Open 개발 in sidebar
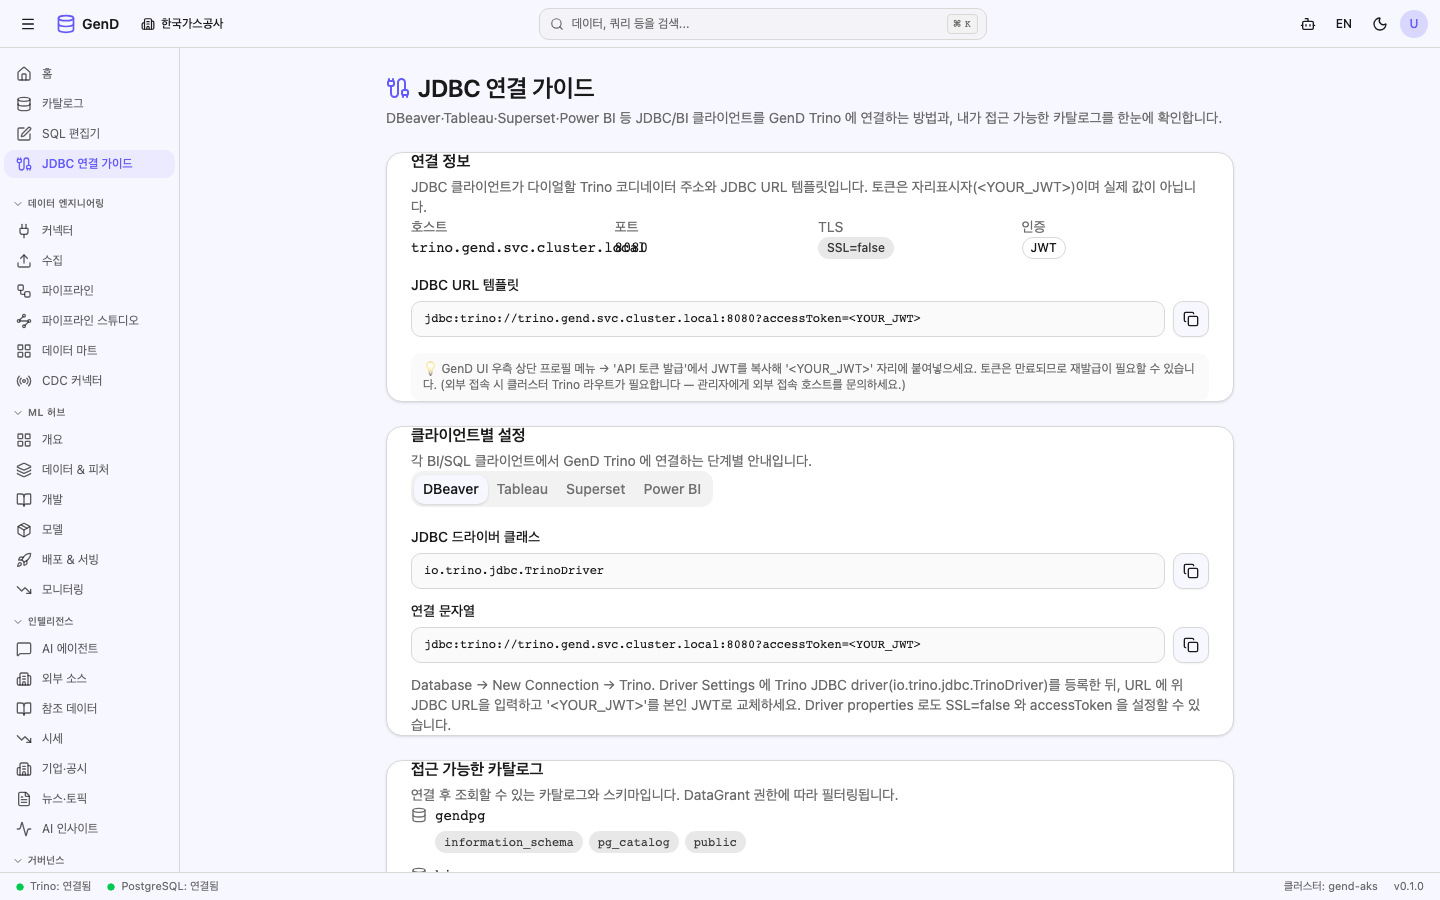 point(90,500)
